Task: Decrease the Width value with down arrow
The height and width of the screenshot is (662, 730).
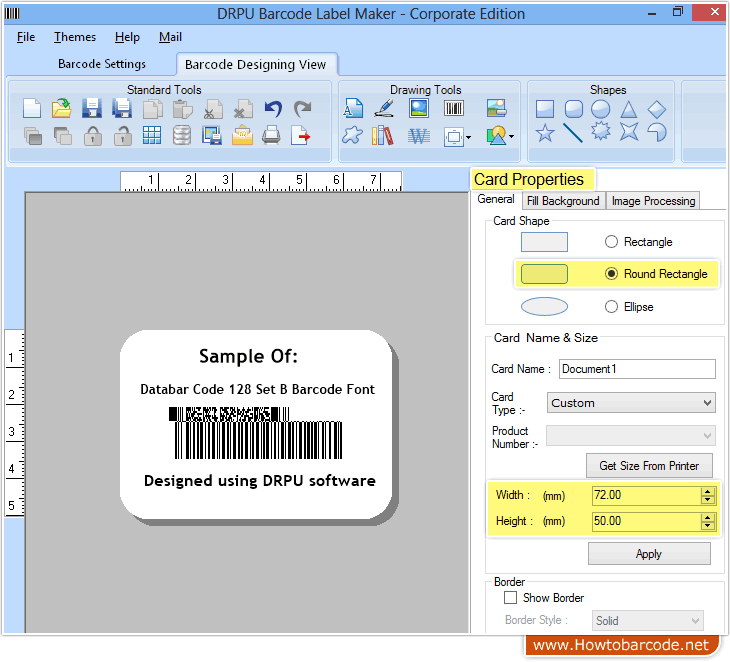Action: pyautogui.click(x=708, y=500)
